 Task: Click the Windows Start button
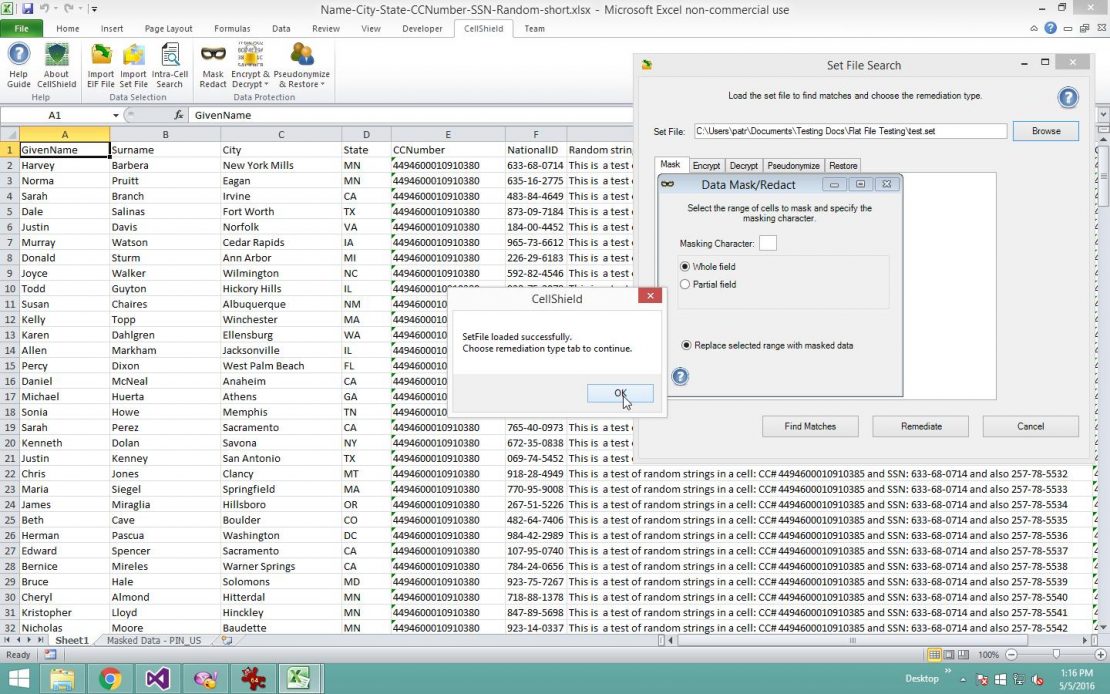18,679
